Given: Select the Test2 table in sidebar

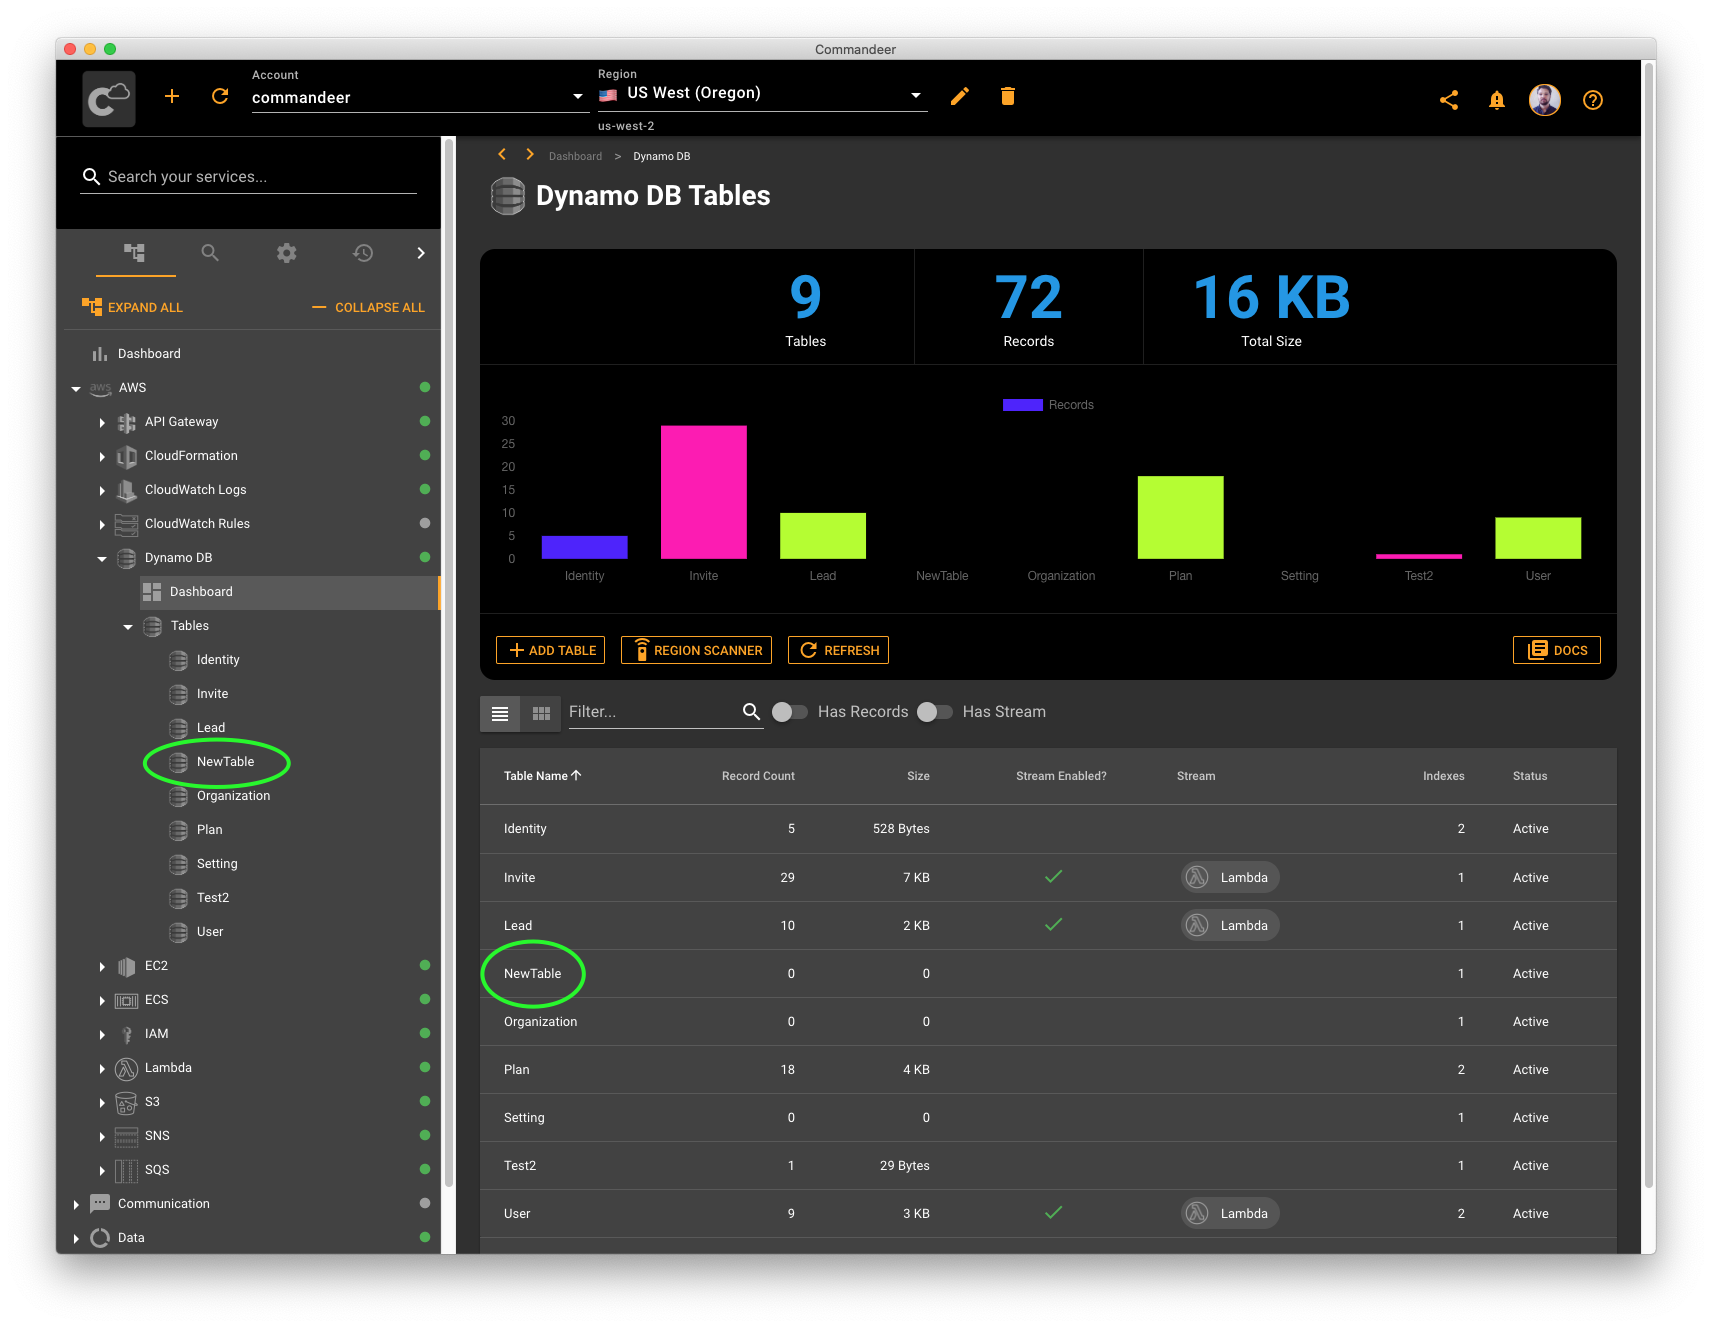Looking at the screenshot, I should [x=212, y=898].
